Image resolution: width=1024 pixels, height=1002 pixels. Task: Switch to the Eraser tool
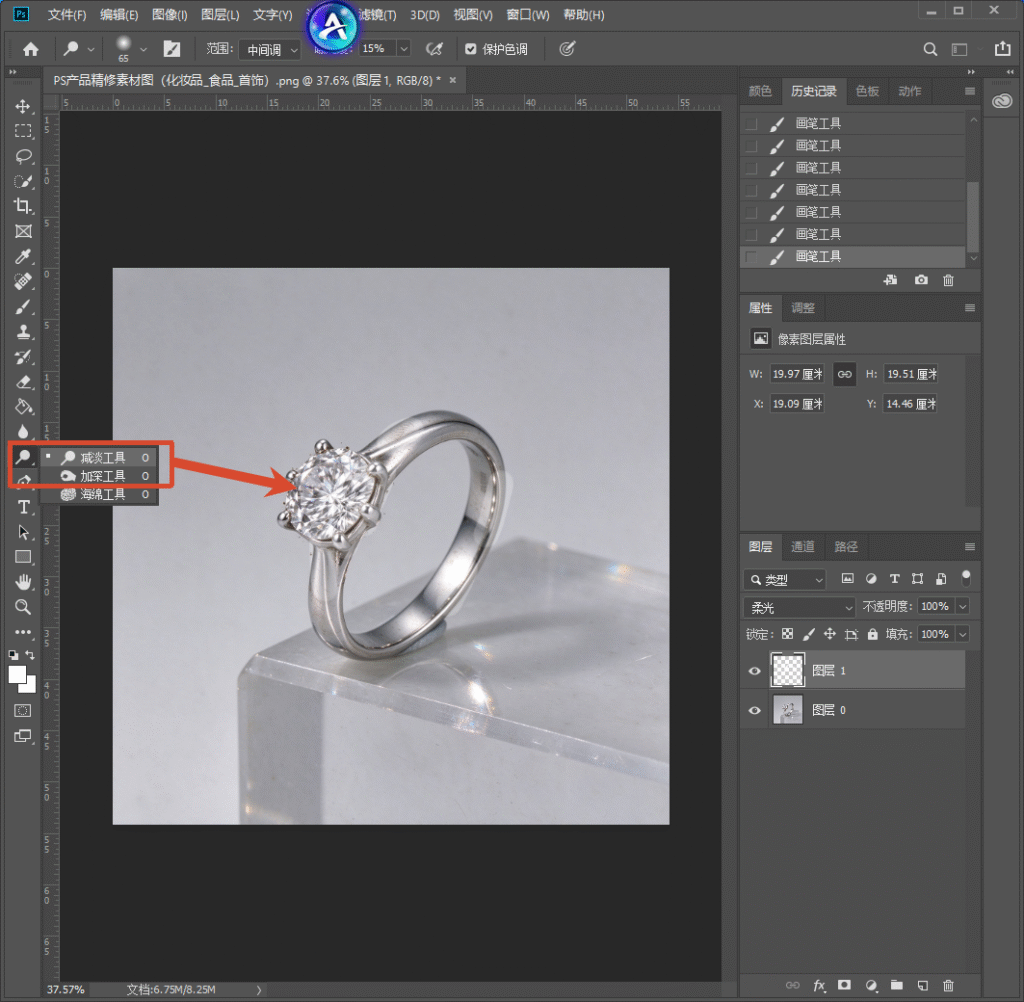[23, 382]
